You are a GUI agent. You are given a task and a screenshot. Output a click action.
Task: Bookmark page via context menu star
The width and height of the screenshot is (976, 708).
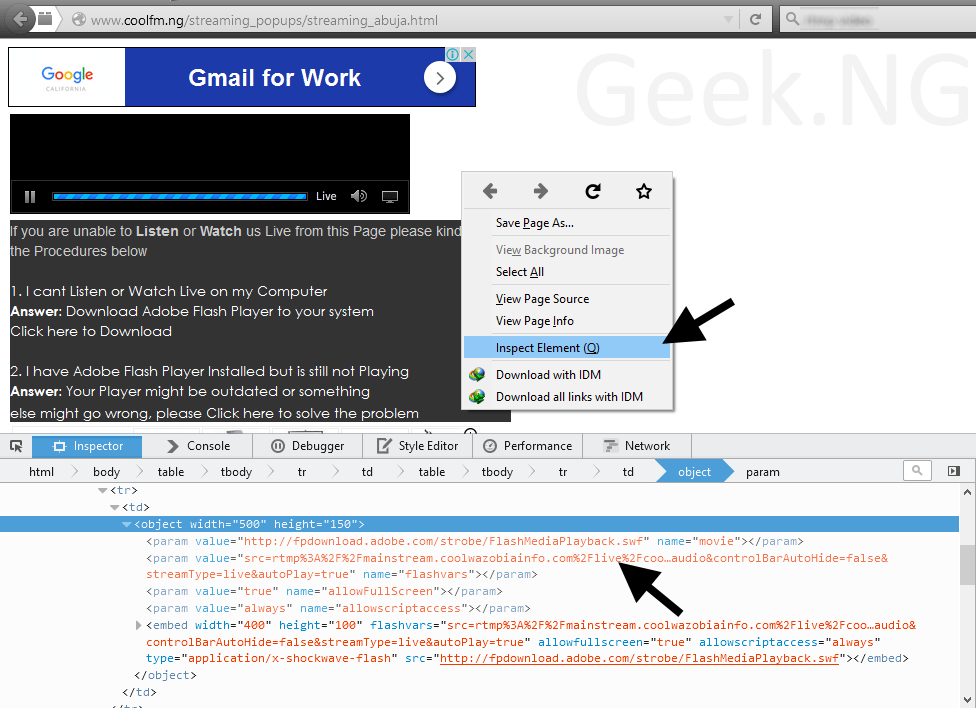click(644, 191)
